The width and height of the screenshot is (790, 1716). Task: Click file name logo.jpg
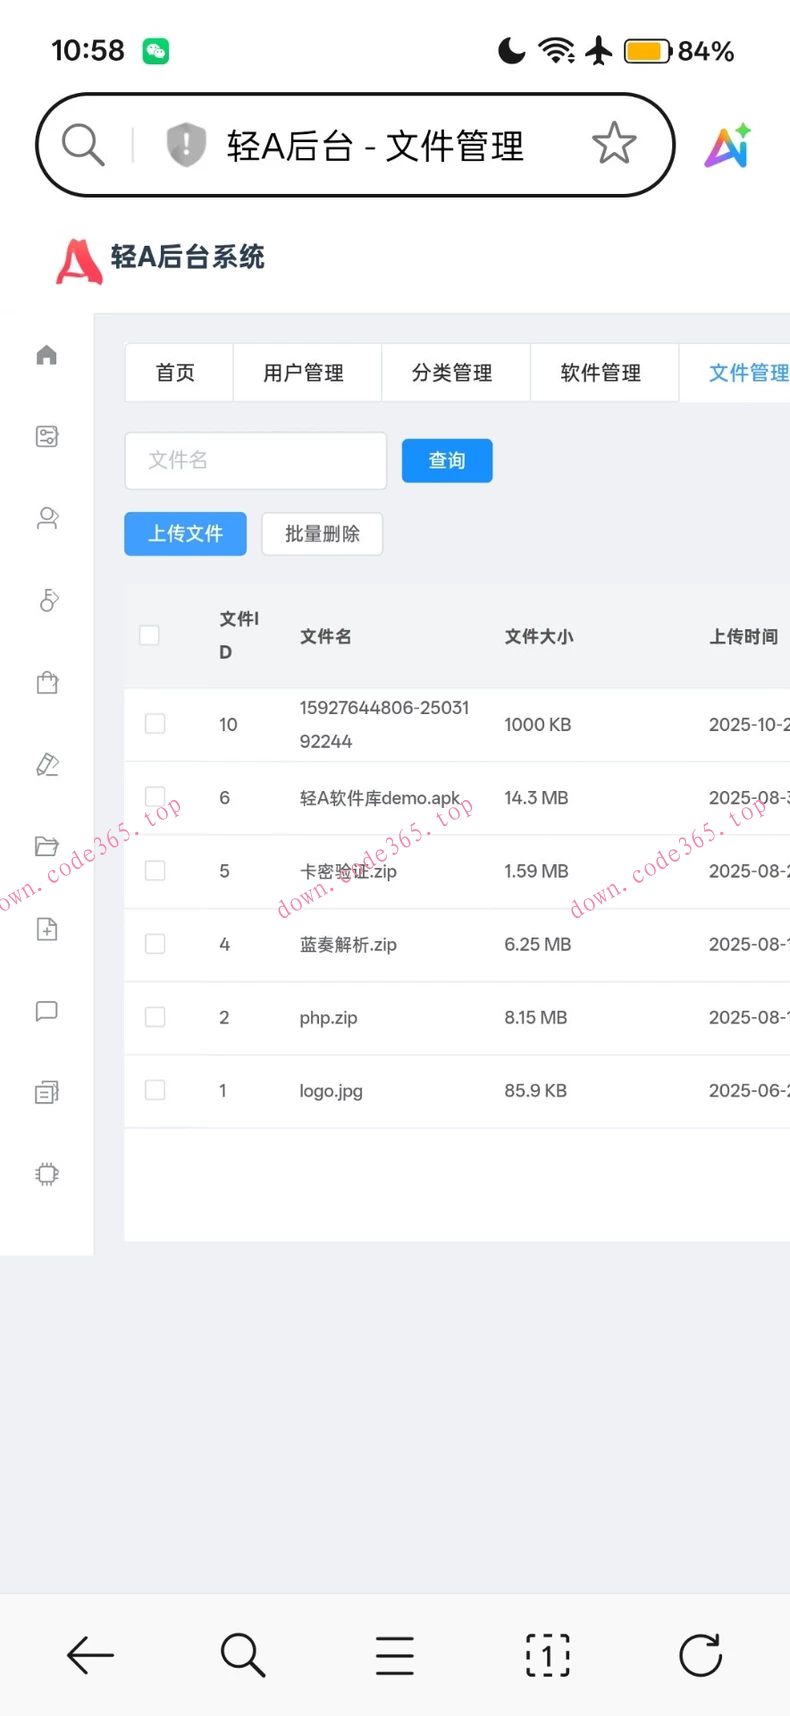coord(331,1090)
